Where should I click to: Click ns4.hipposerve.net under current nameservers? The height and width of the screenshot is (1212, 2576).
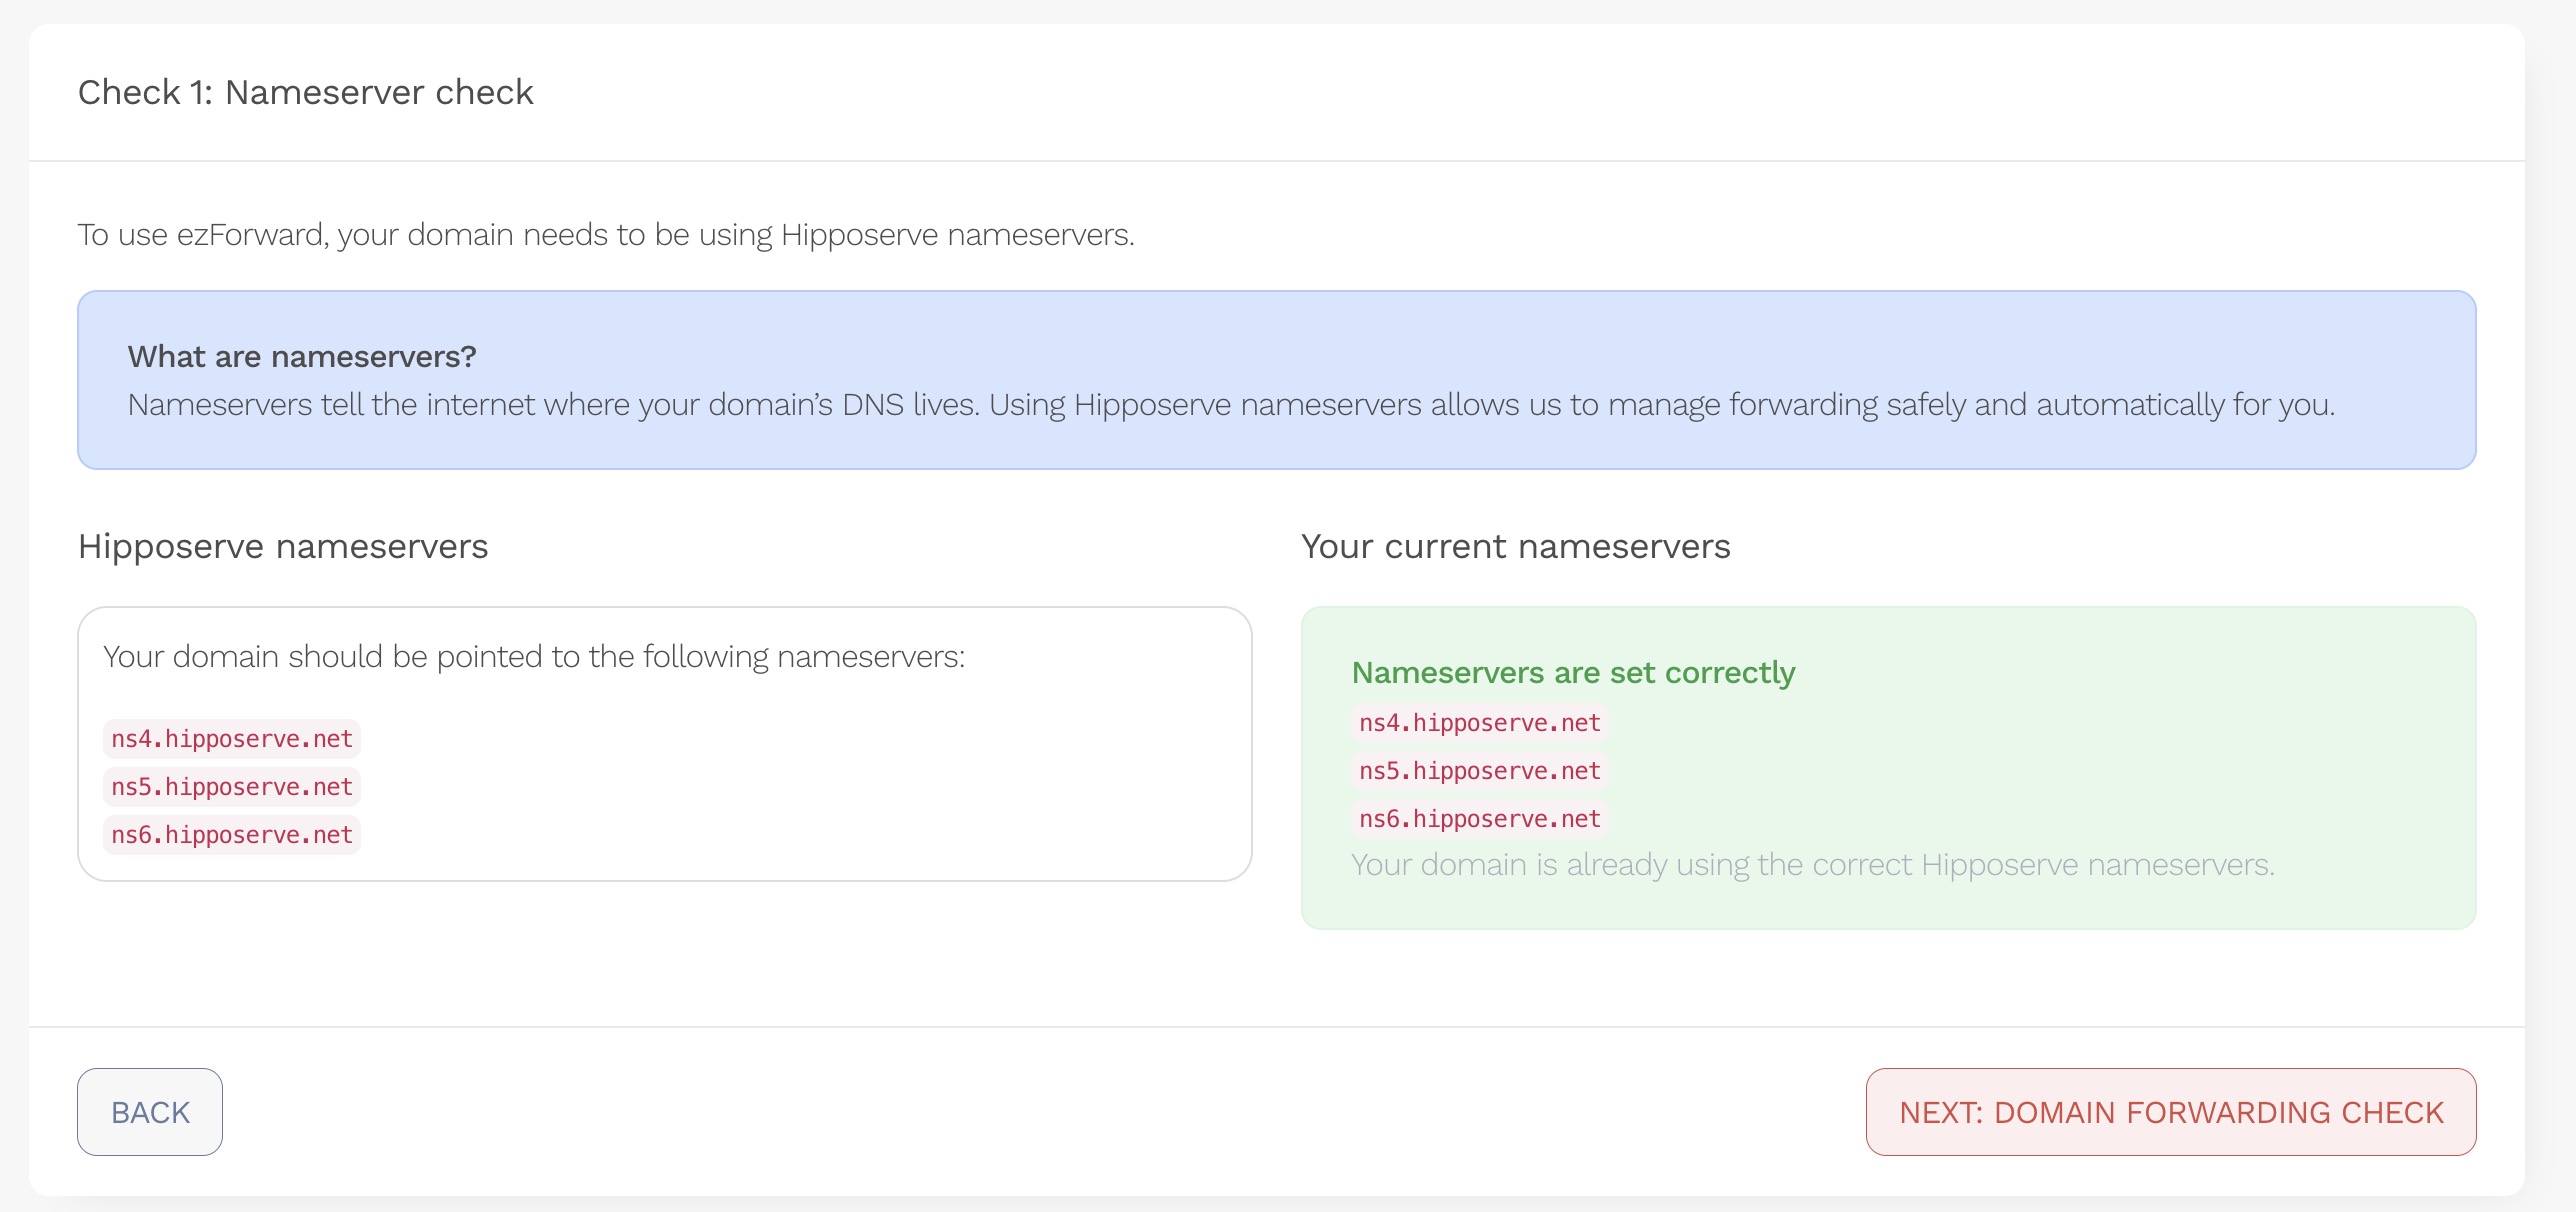click(1479, 723)
